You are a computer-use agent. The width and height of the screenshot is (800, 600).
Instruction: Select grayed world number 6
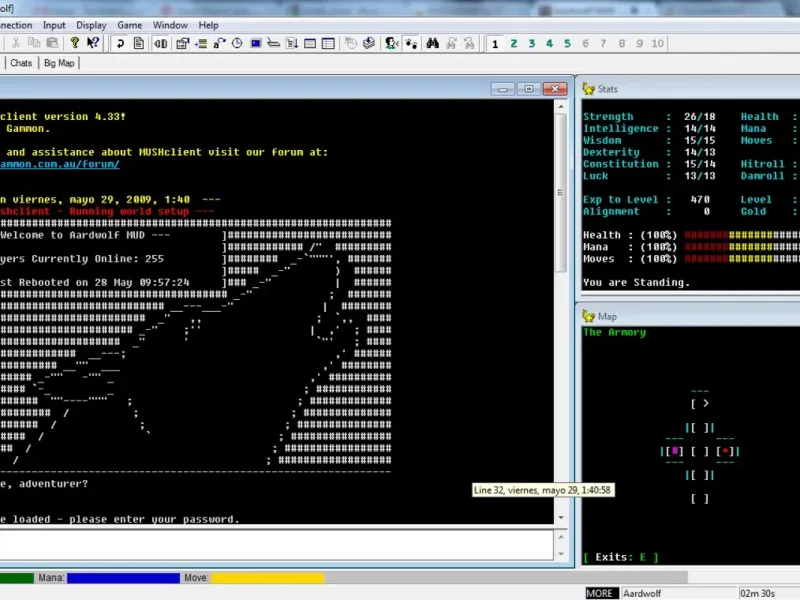point(585,44)
